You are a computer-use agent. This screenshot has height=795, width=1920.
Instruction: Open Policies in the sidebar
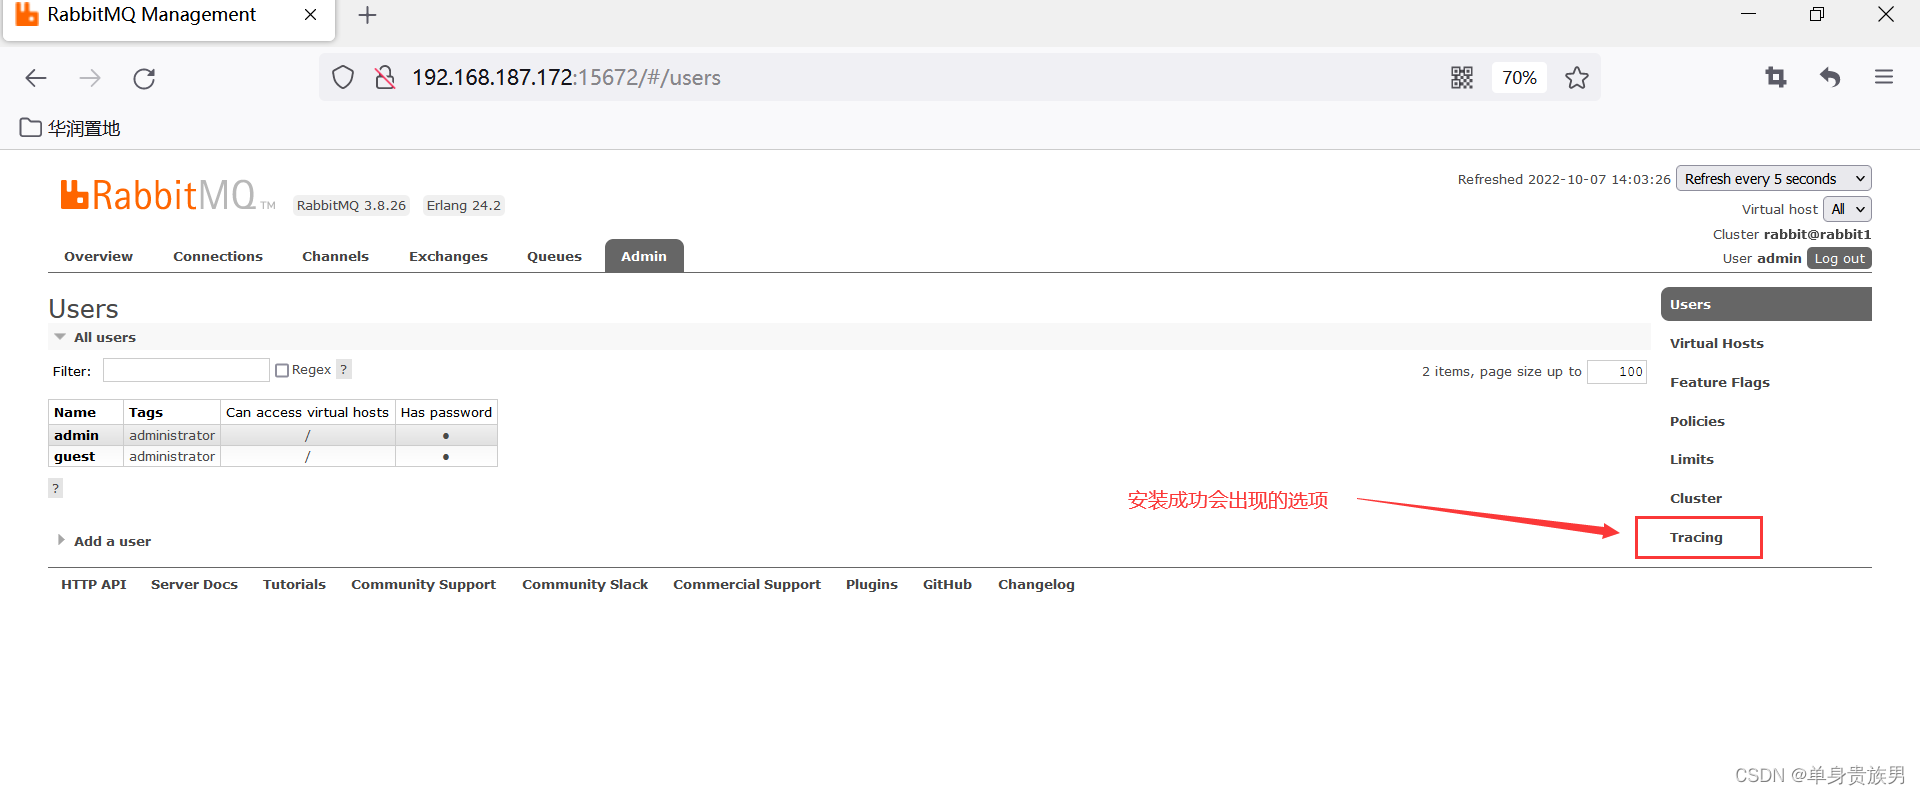point(1697,421)
